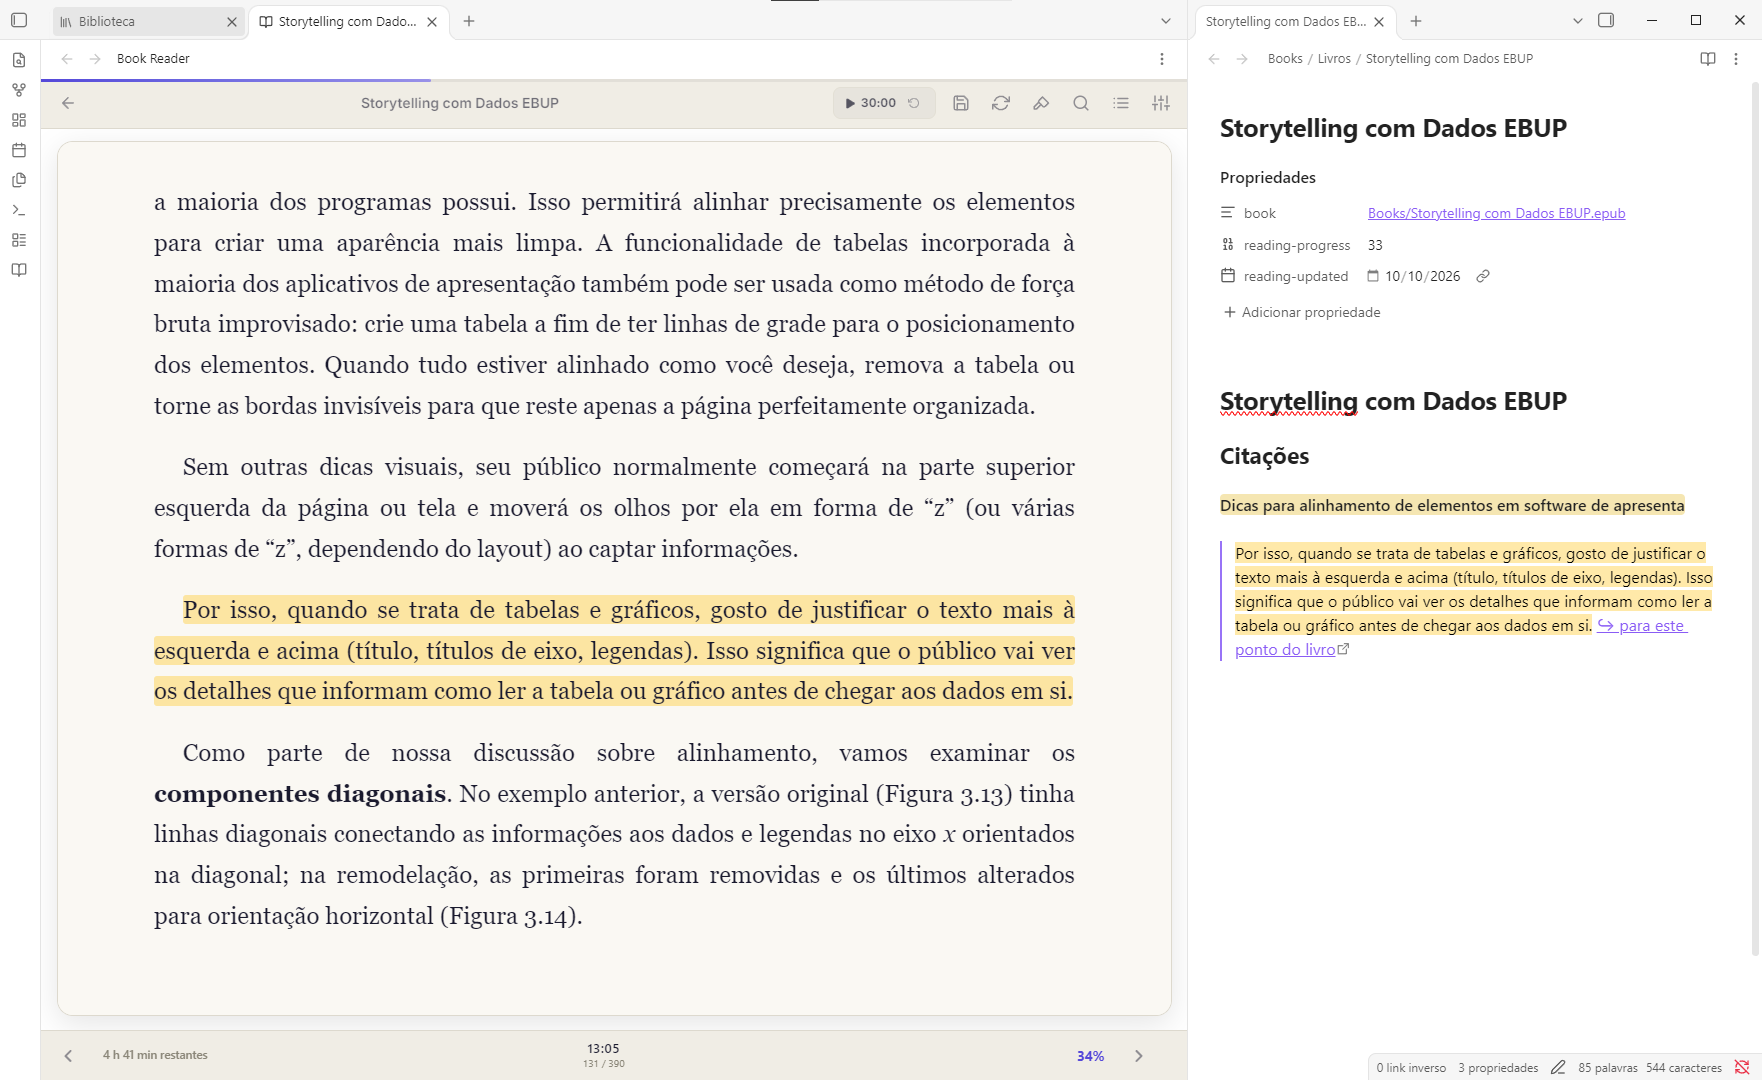Open reader display settings sliders
Viewport: 1762px width, 1080px height.
pyautogui.click(x=1161, y=103)
